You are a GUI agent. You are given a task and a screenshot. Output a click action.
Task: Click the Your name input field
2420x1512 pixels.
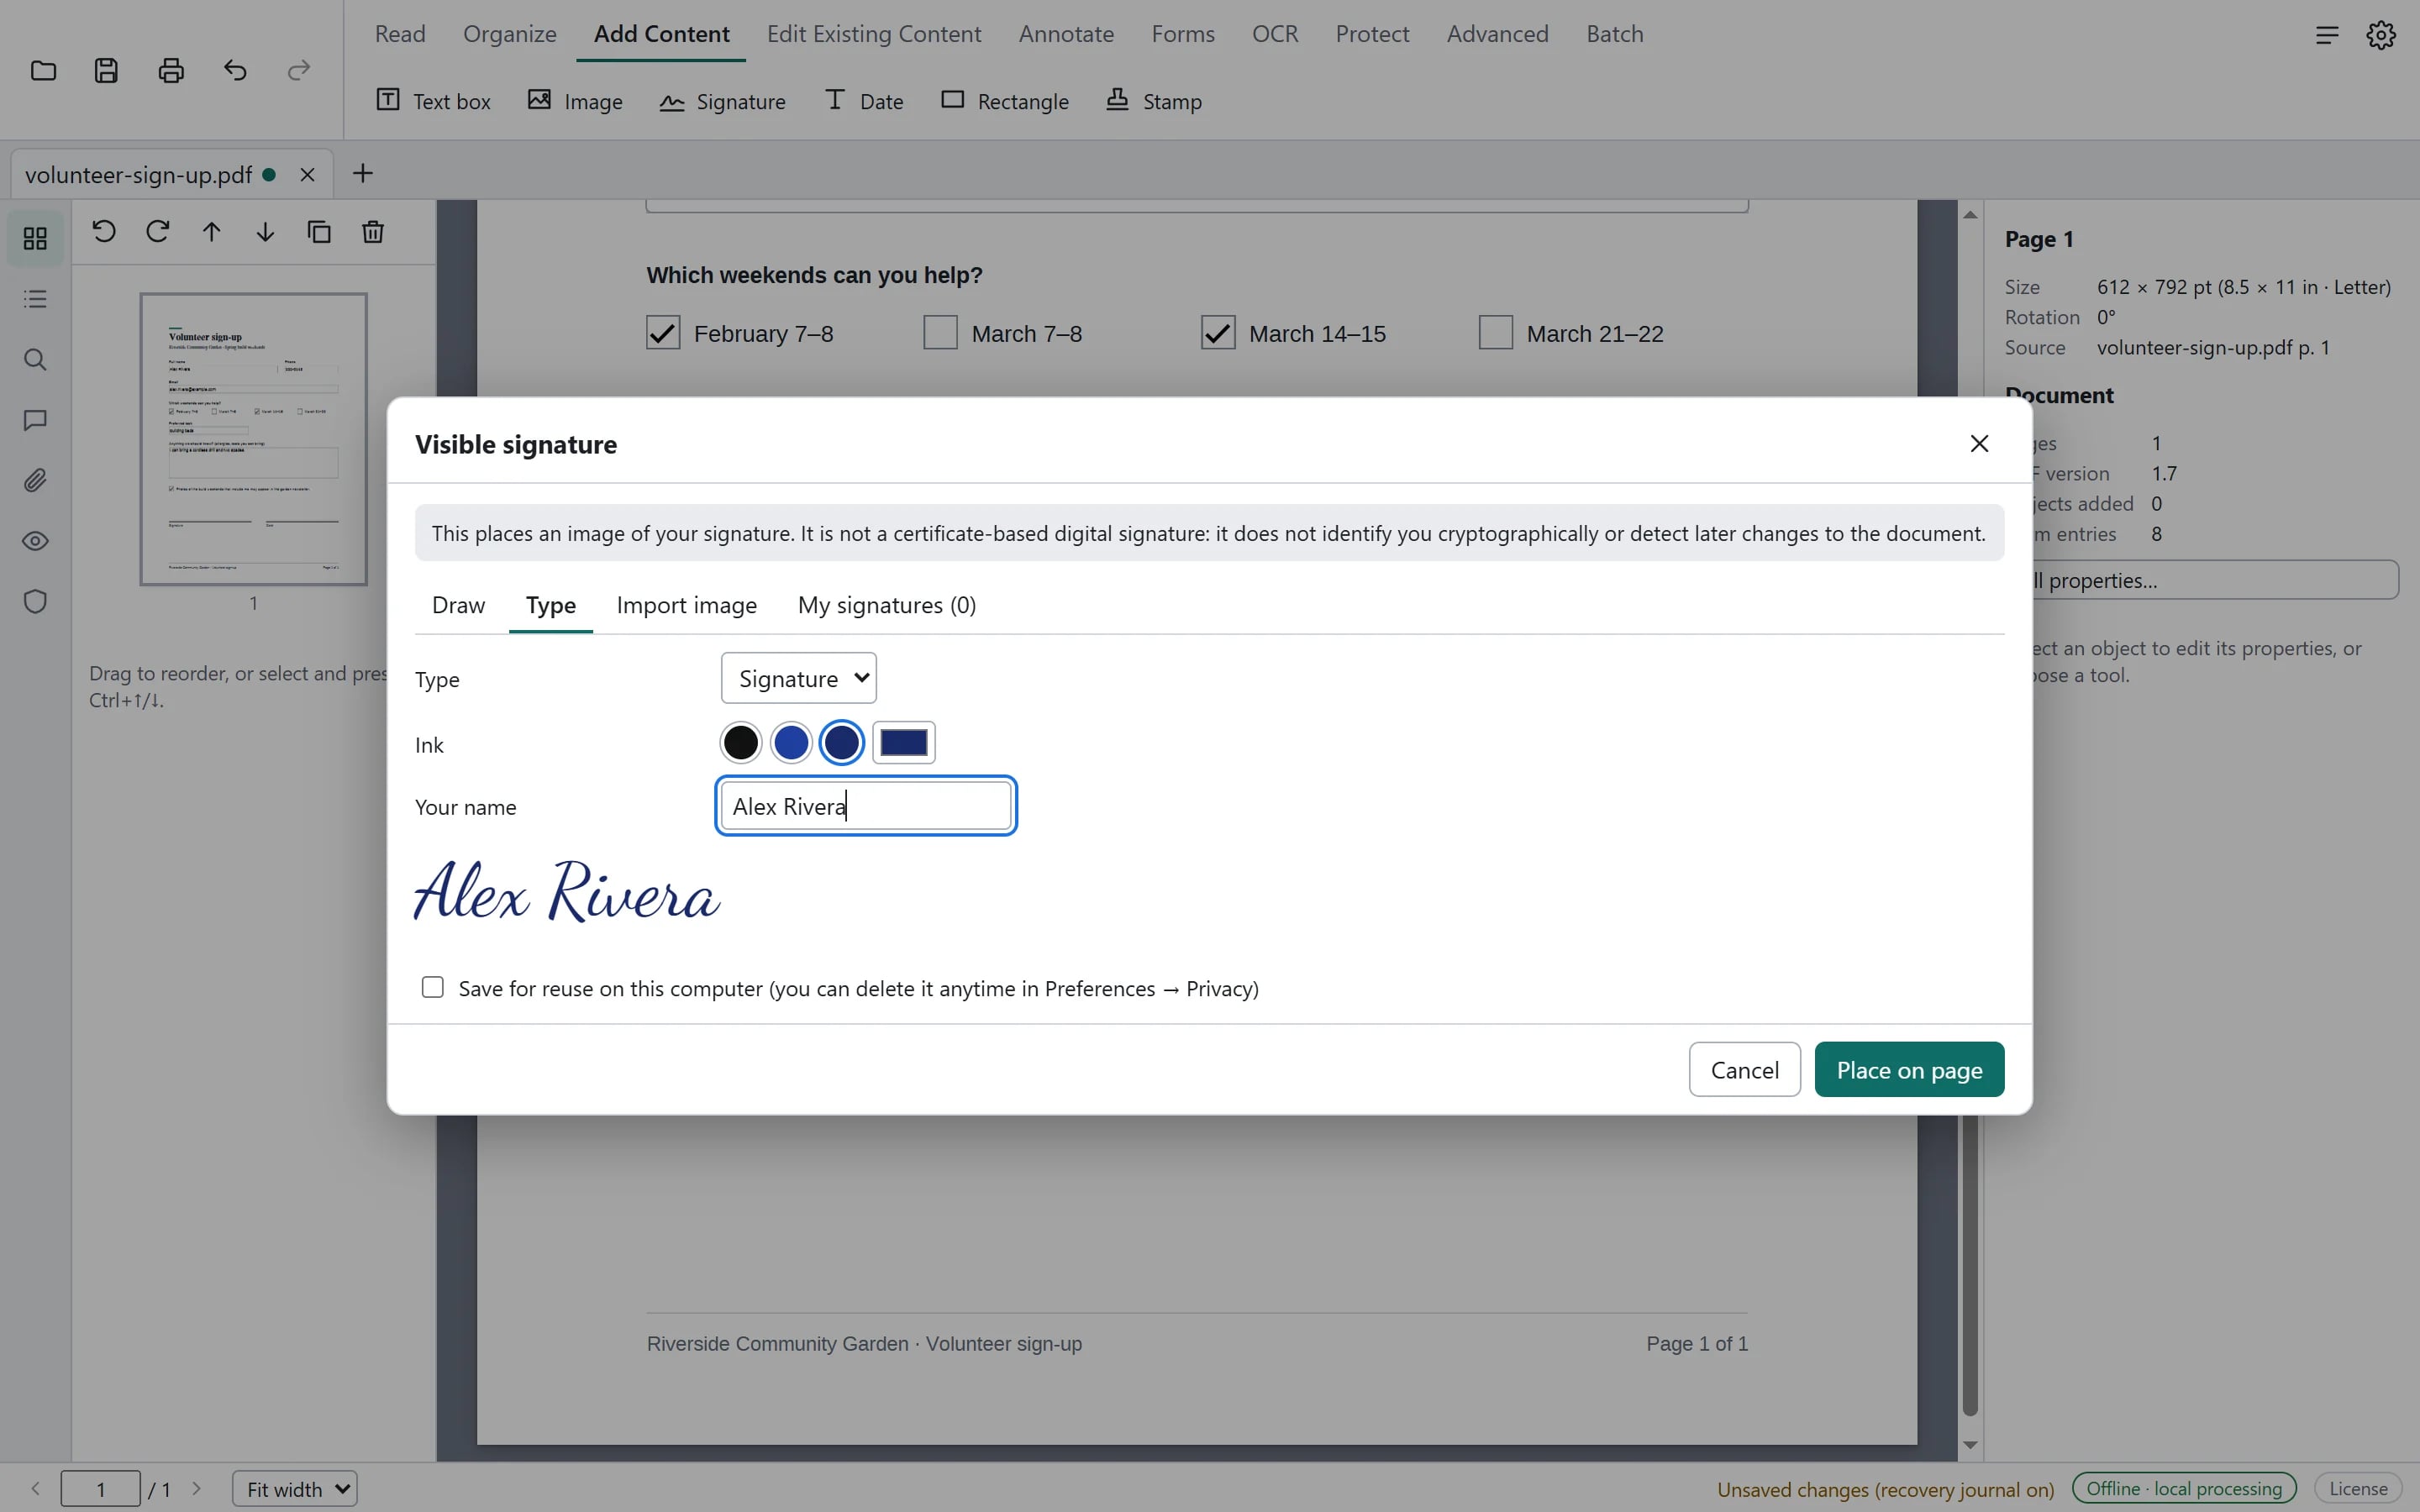click(867, 806)
